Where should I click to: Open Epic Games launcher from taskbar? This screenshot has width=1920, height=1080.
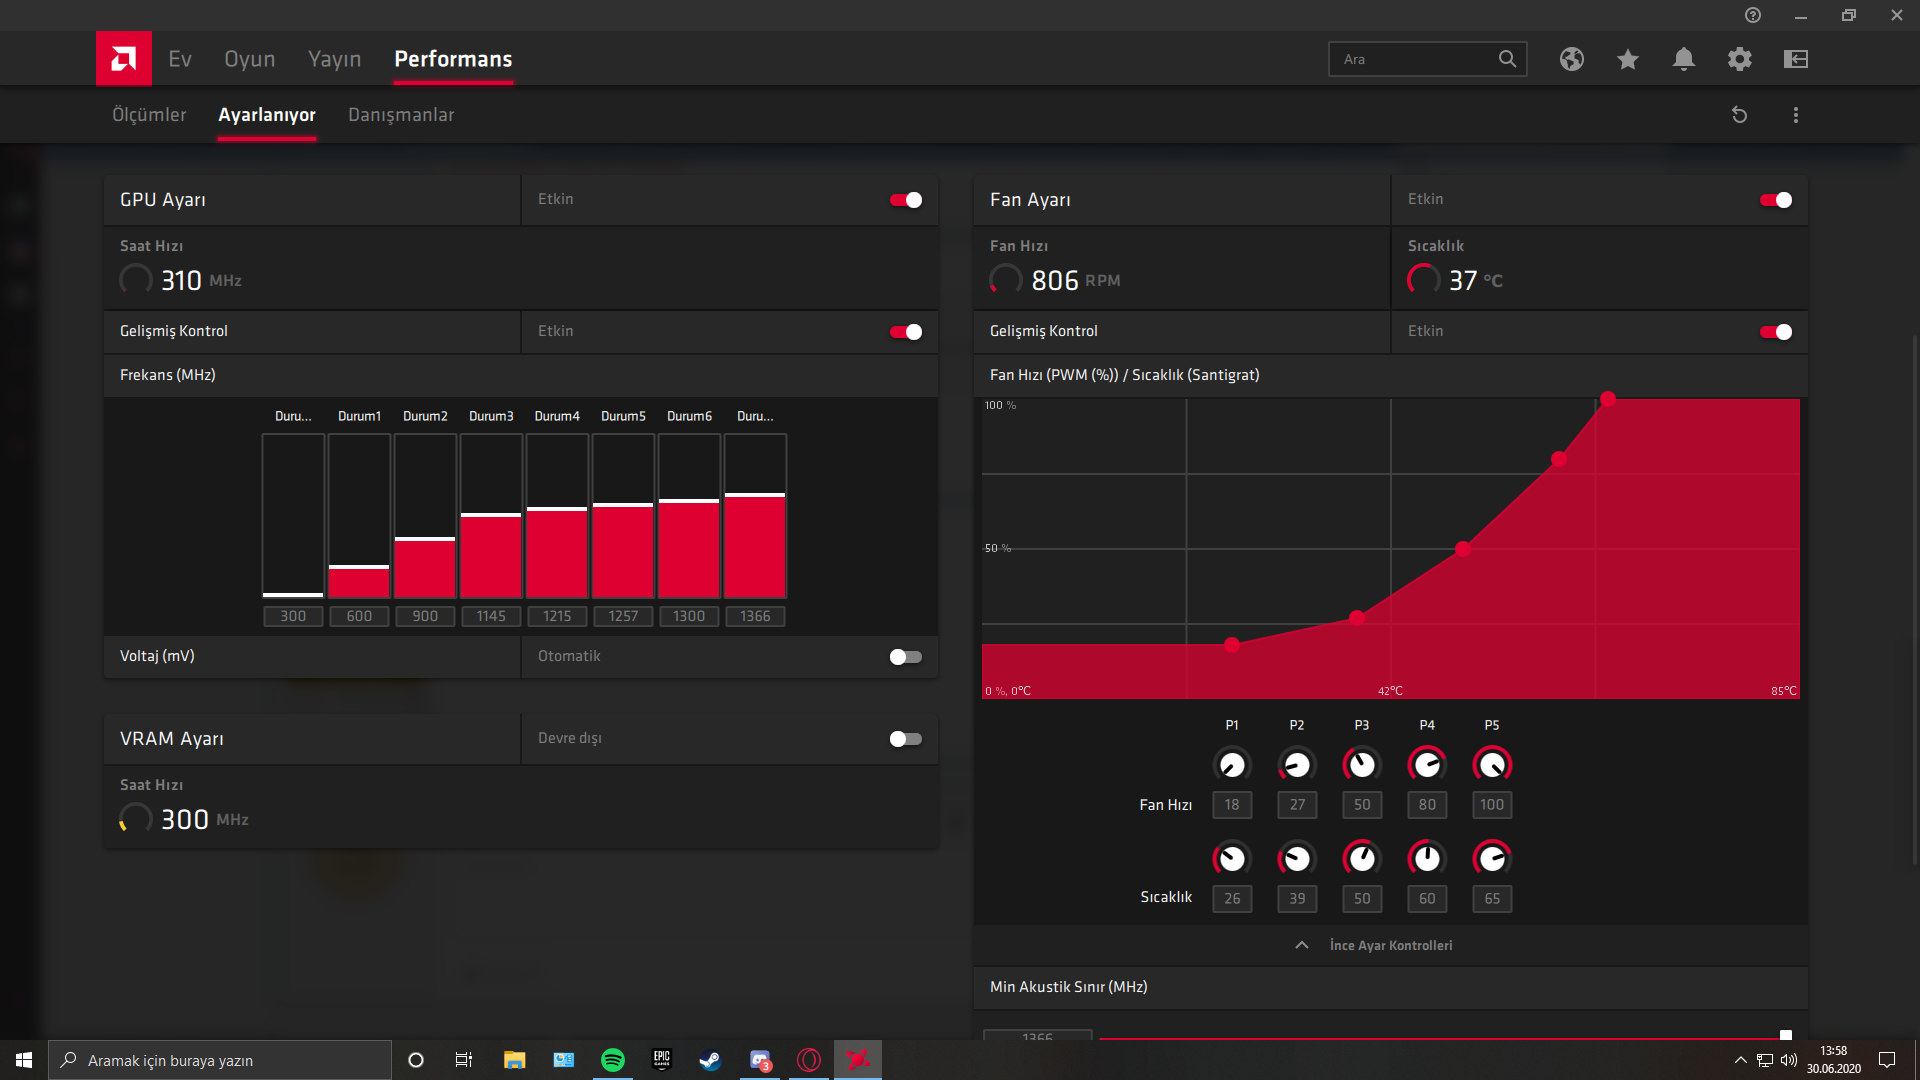662,1060
